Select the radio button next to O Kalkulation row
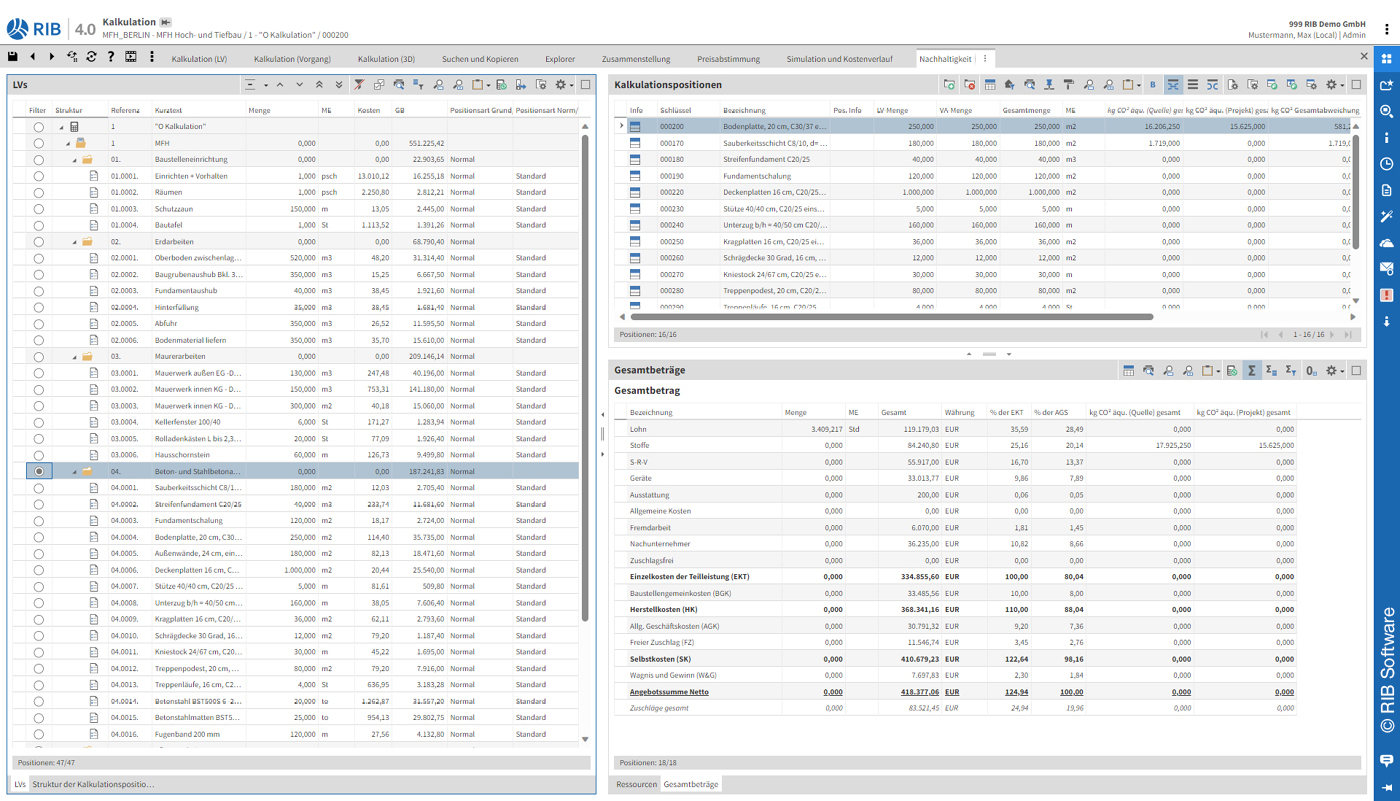This screenshot has width=1400, height=801. coord(39,126)
